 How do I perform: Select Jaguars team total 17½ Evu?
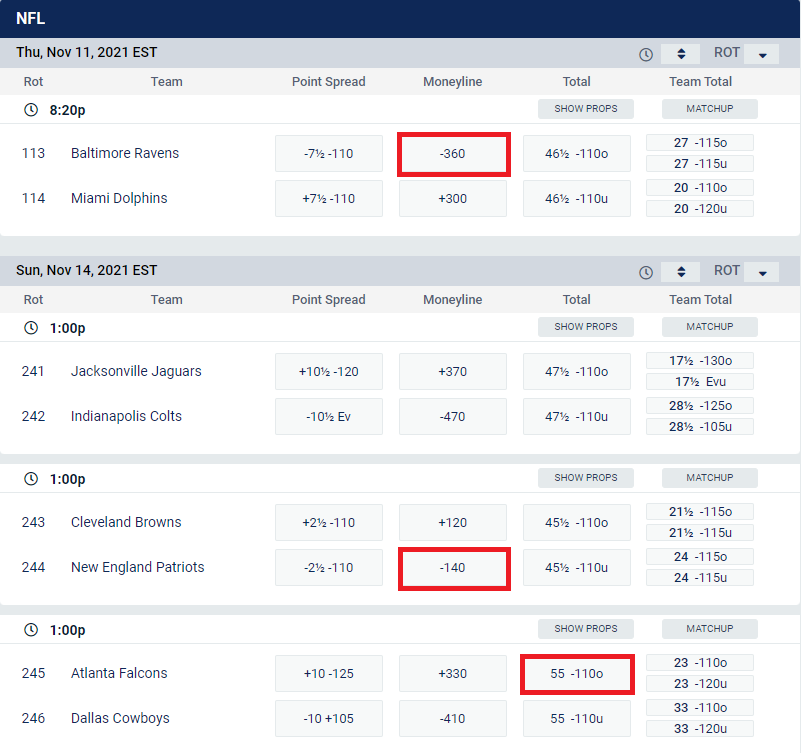point(700,382)
